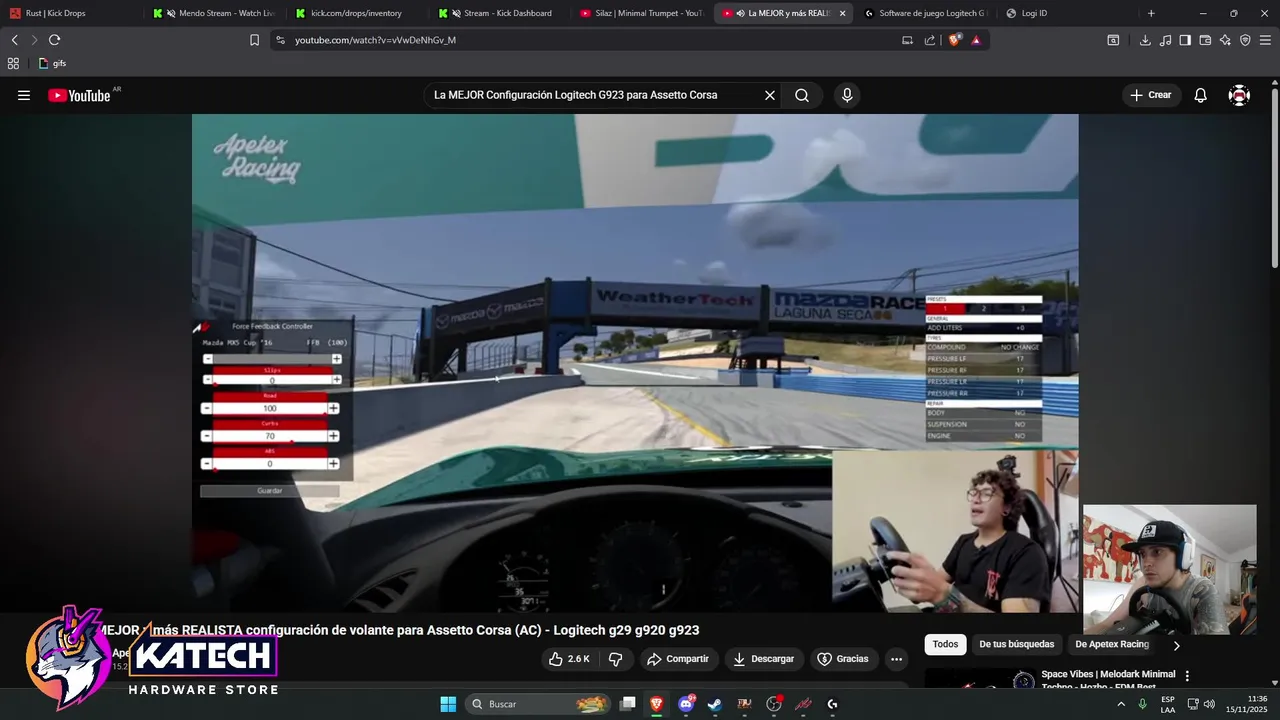Image resolution: width=1280 pixels, height=720 pixels.
Task: Open the ESP LAA language switcher
Action: coord(1168,704)
